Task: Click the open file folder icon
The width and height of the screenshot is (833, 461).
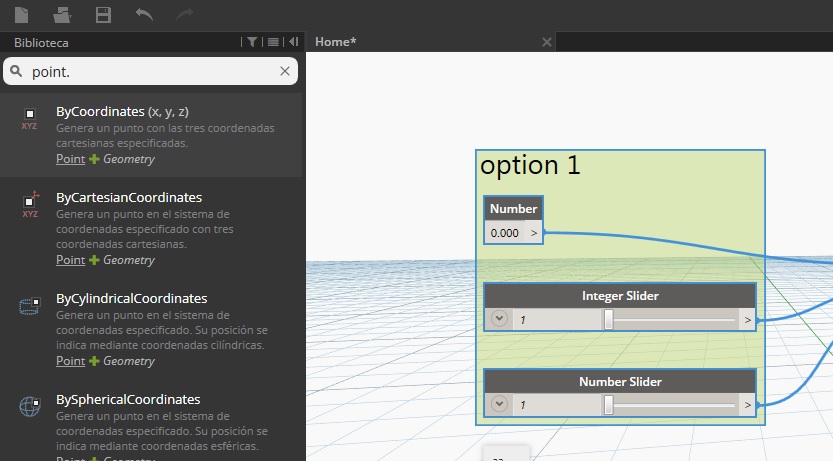Action: tap(62, 14)
